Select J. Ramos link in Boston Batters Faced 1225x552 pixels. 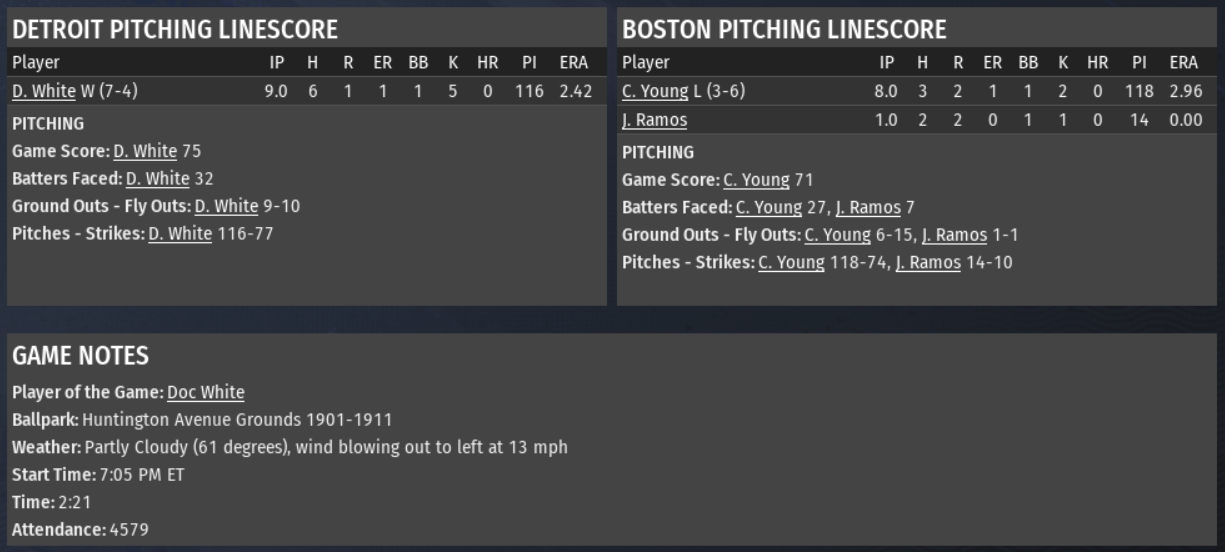click(x=868, y=208)
